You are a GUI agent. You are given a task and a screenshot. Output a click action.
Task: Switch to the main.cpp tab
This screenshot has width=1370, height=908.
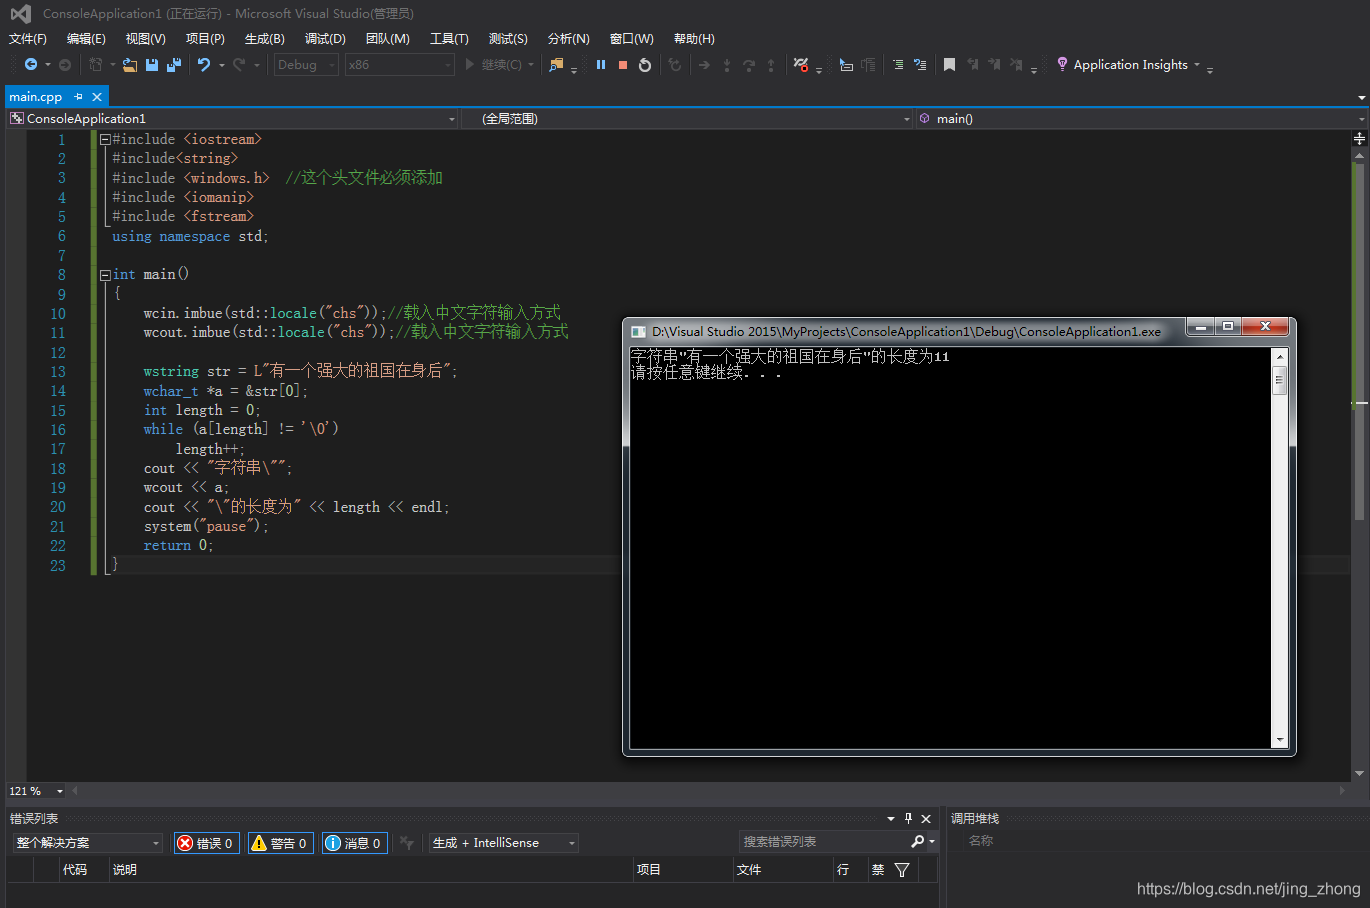tap(34, 96)
